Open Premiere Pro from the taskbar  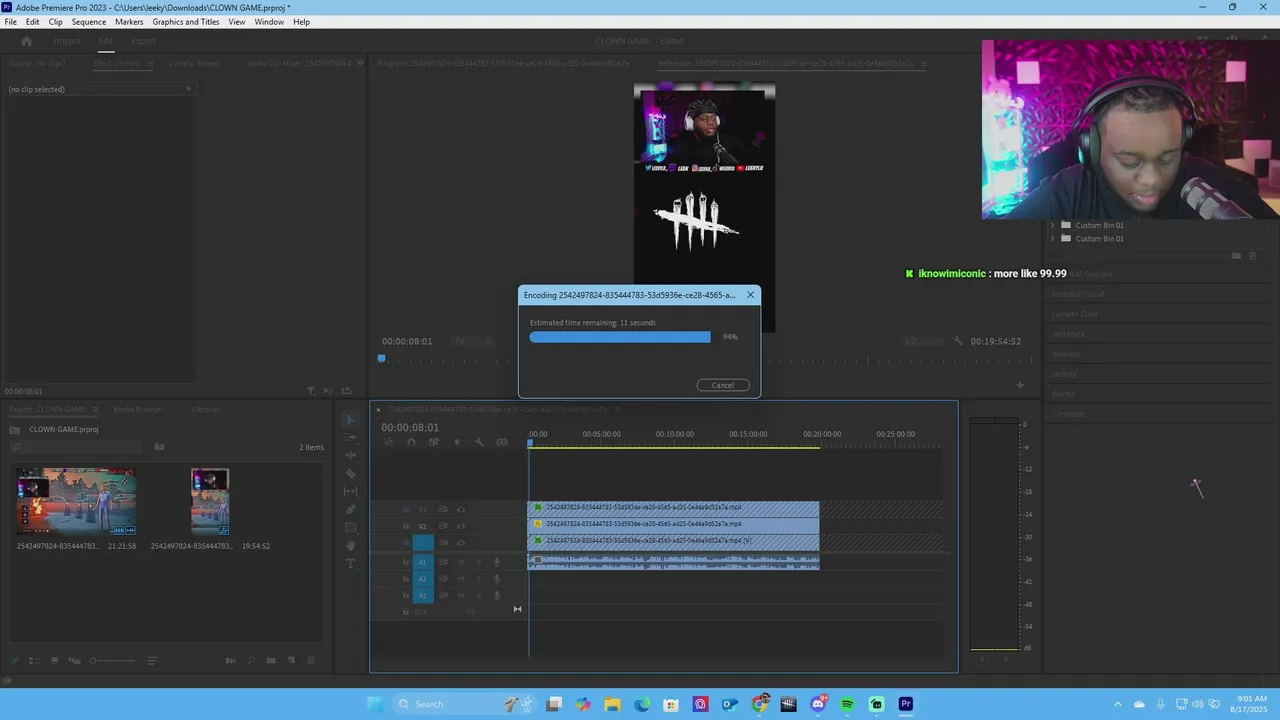906,704
